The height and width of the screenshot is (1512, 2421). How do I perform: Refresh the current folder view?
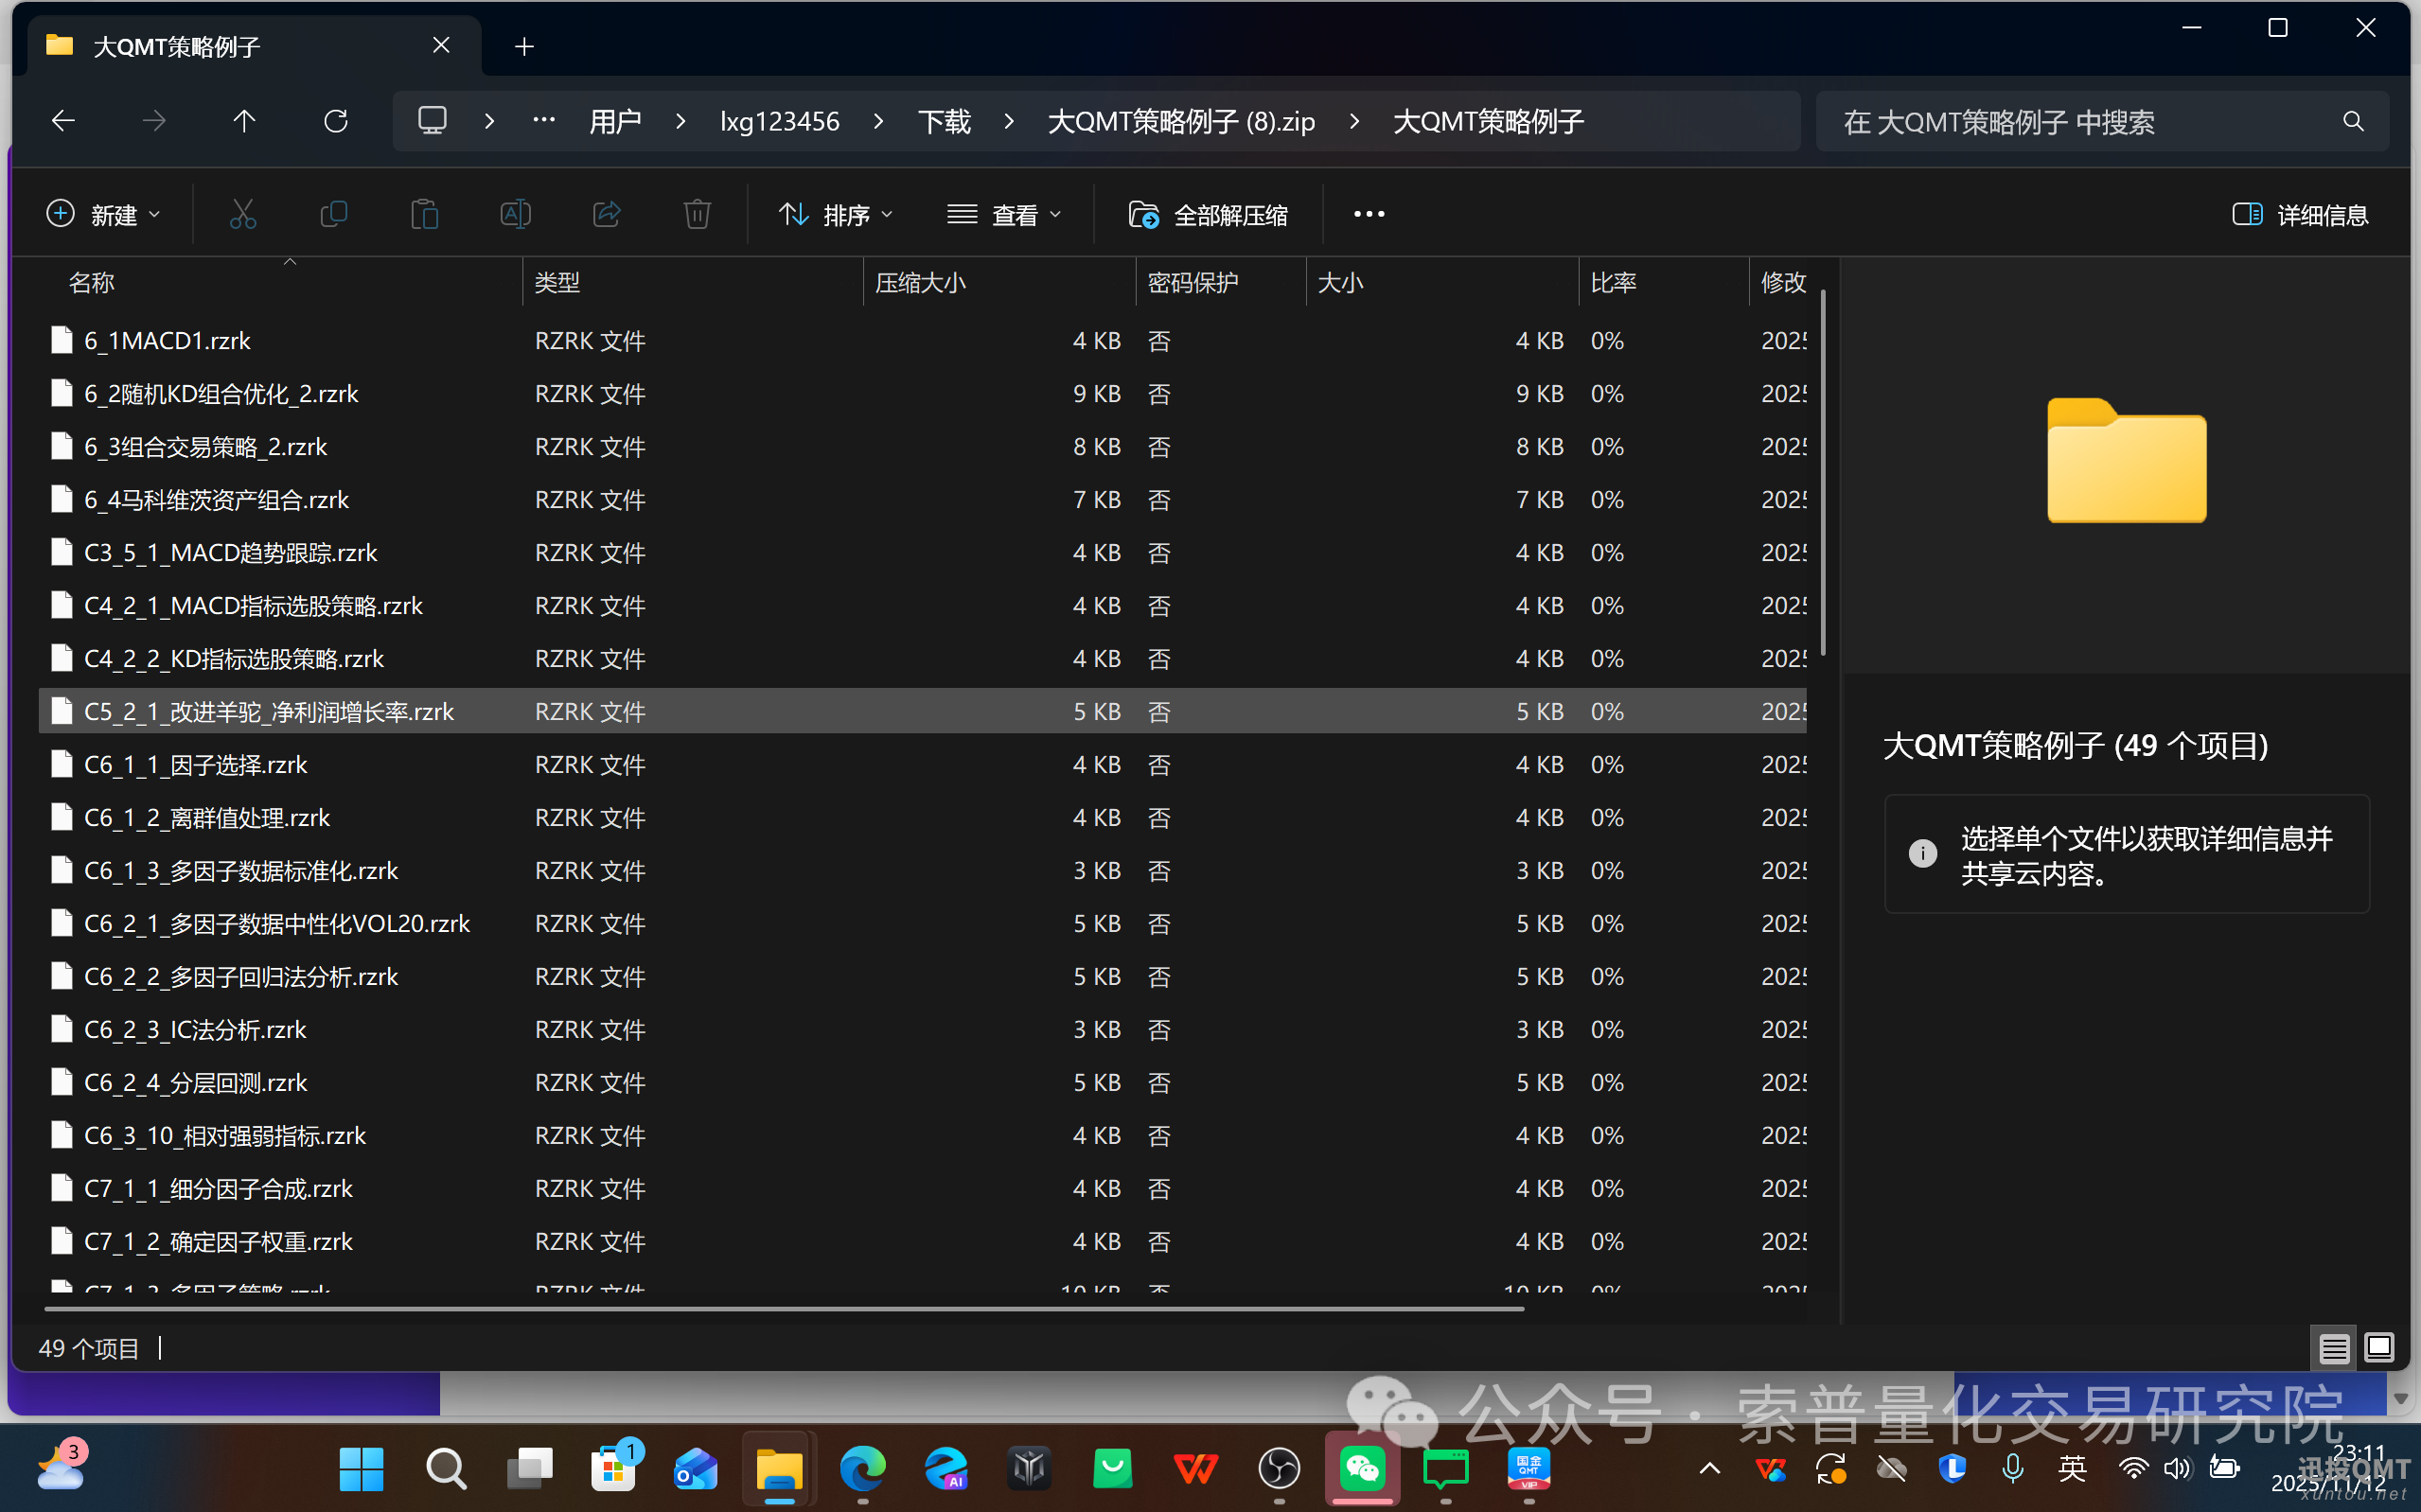point(336,122)
